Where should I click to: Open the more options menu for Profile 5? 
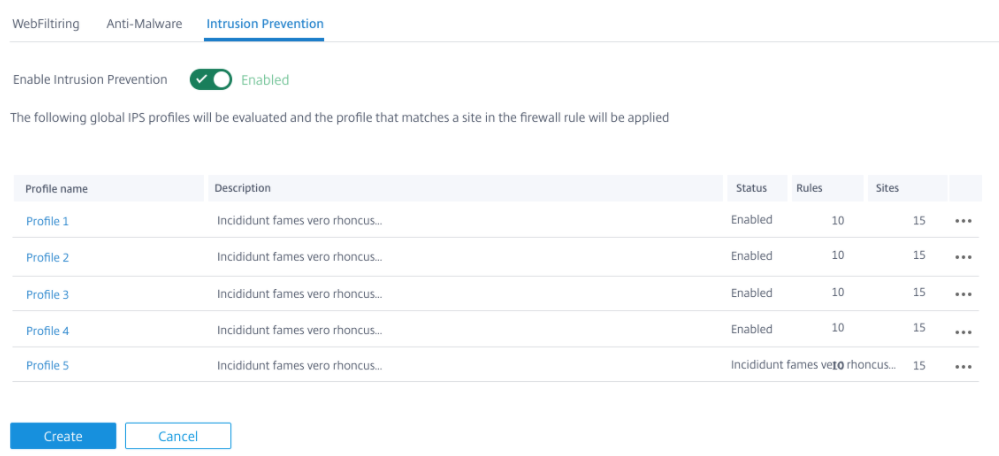click(x=963, y=367)
